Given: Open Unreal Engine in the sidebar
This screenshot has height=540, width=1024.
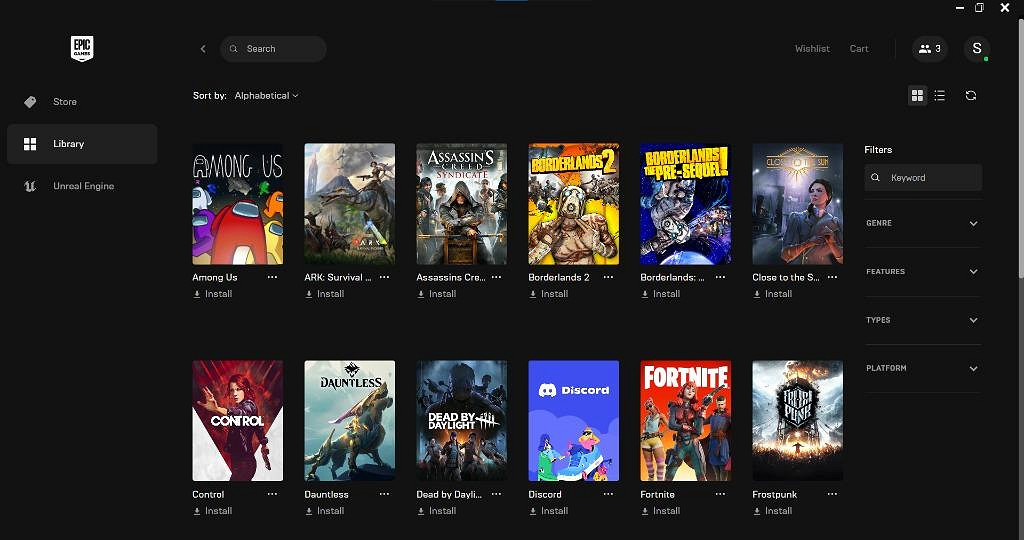Looking at the screenshot, I should pyautogui.click(x=83, y=186).
